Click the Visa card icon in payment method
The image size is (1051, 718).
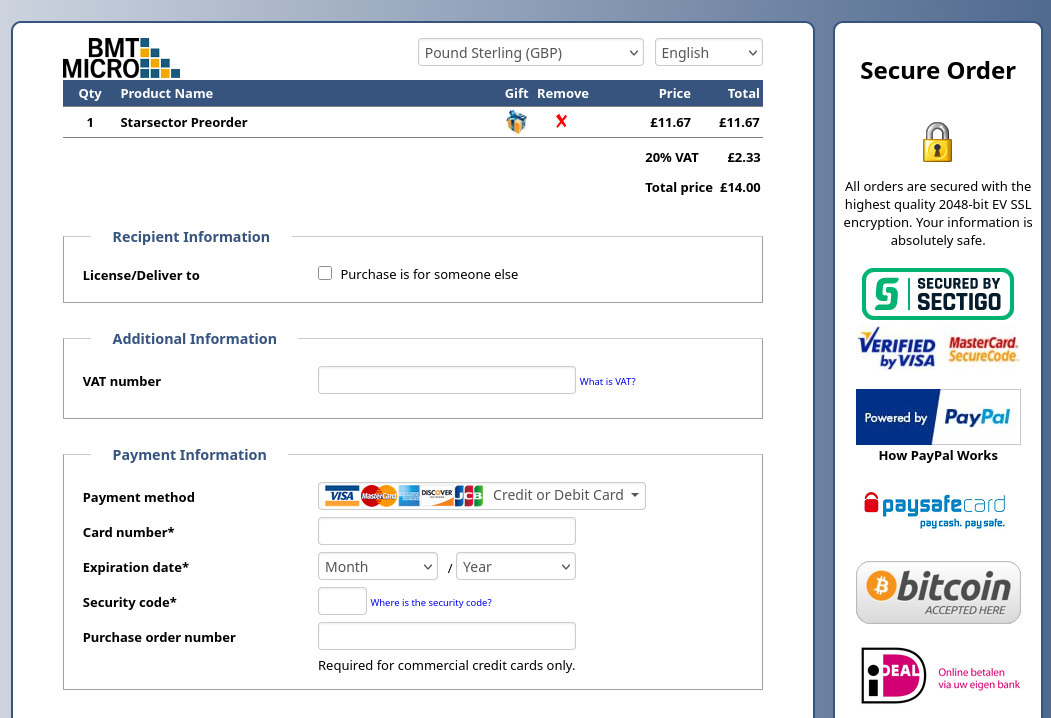coord(342,496)
